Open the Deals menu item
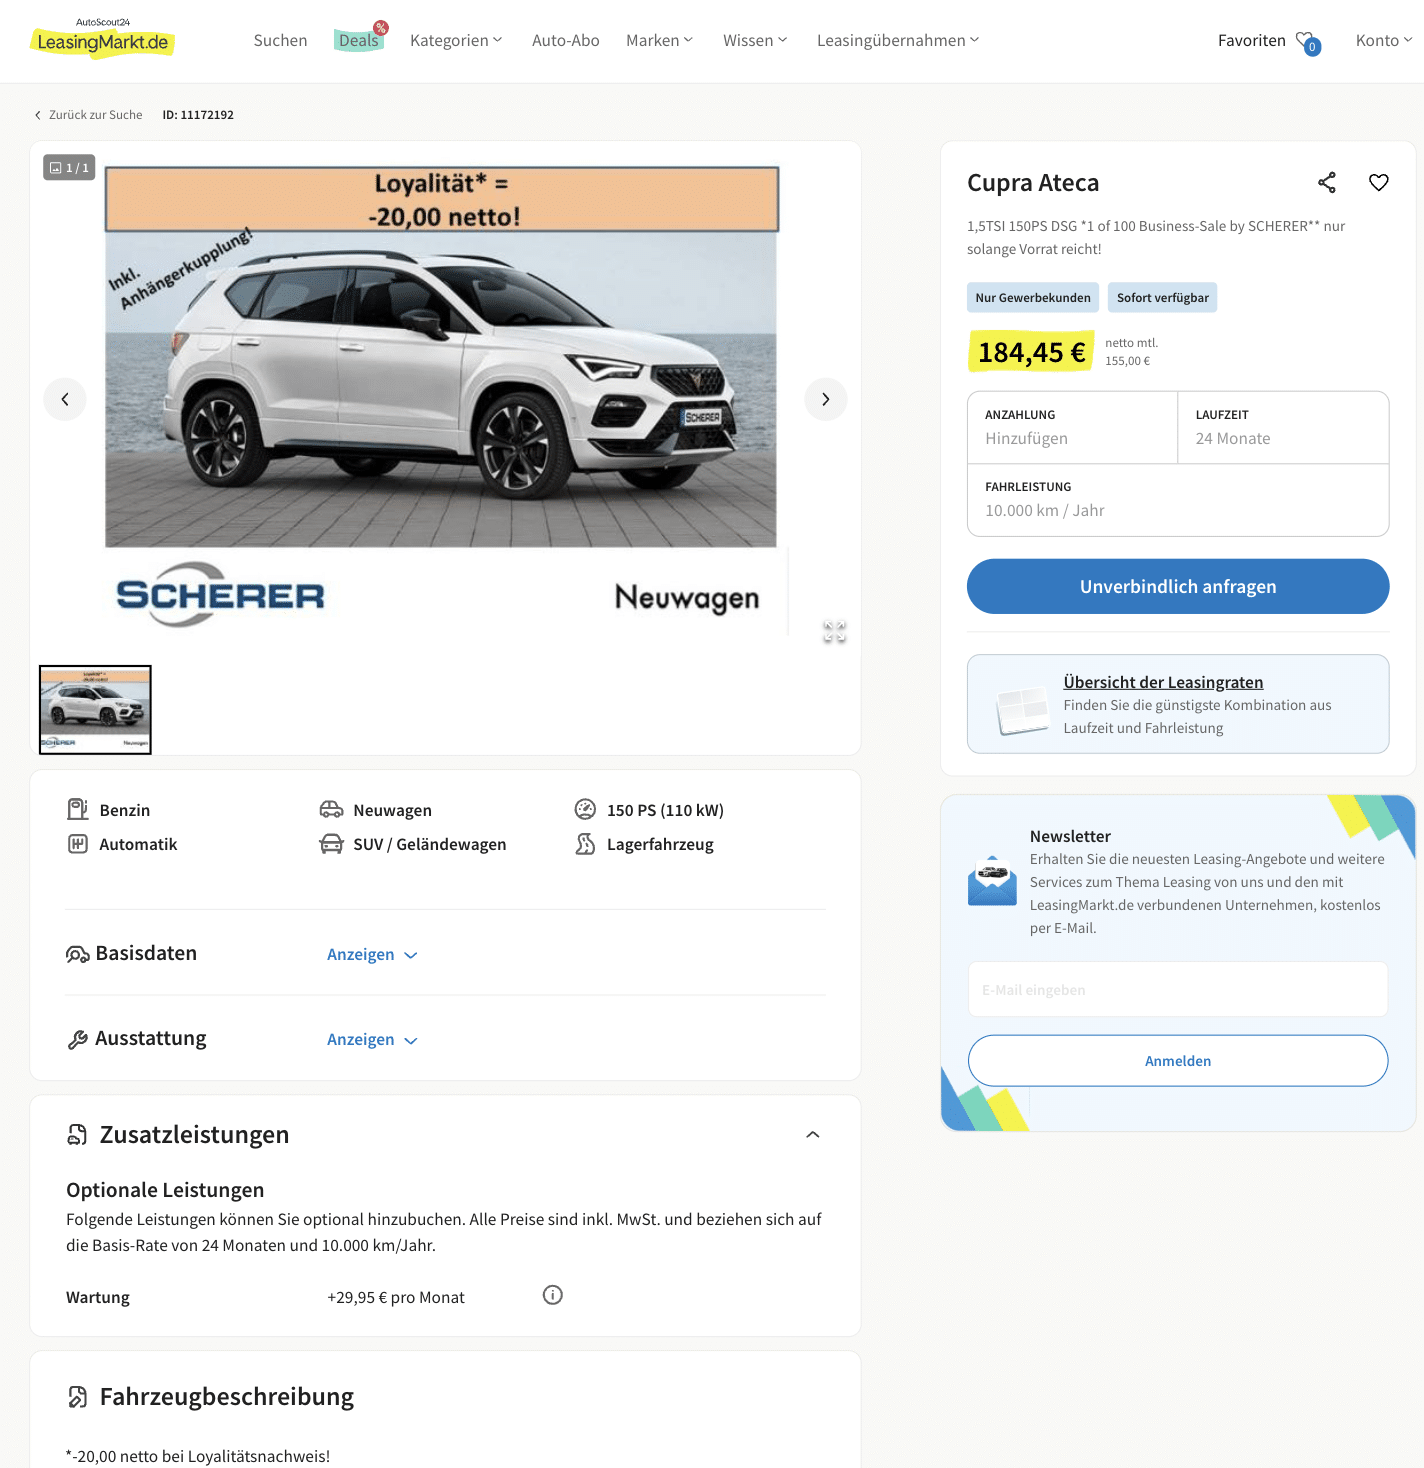The height and width of the screenshot is (1468, 1424). click(359, 40)
